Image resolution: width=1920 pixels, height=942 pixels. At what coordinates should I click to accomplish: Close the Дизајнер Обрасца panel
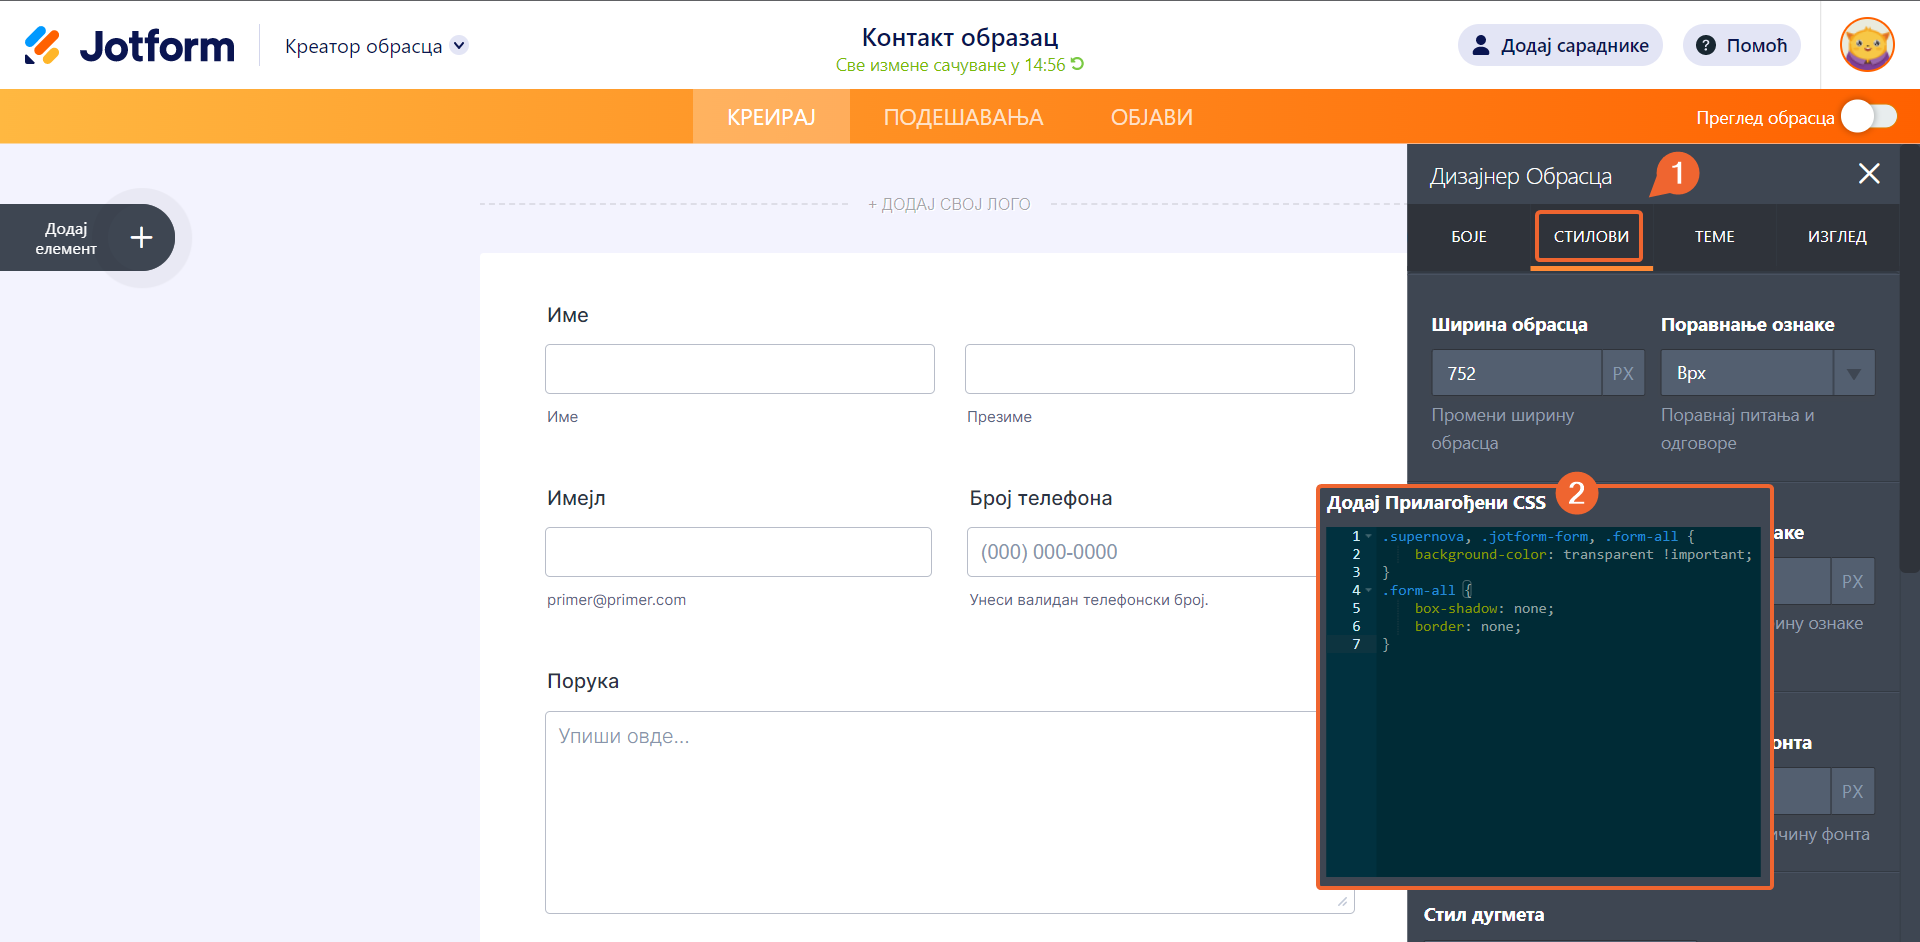click(x=1869, y=174)
